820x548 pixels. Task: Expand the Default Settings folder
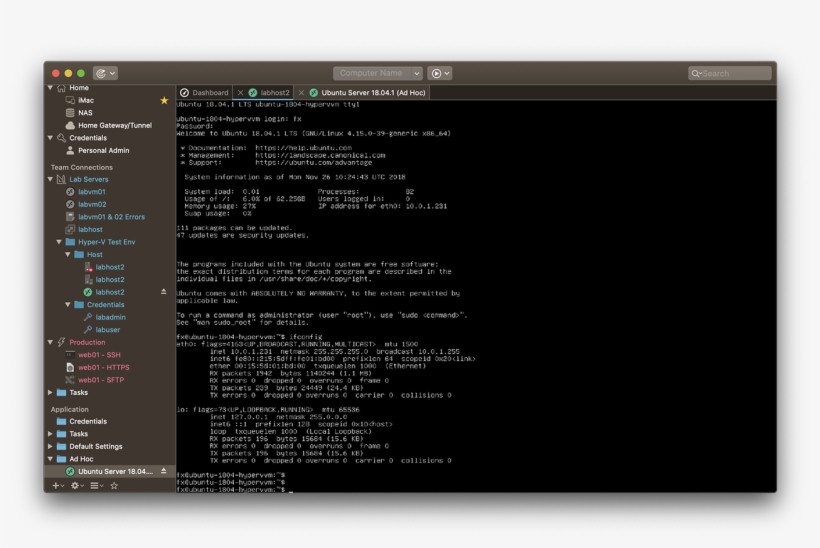50,446
